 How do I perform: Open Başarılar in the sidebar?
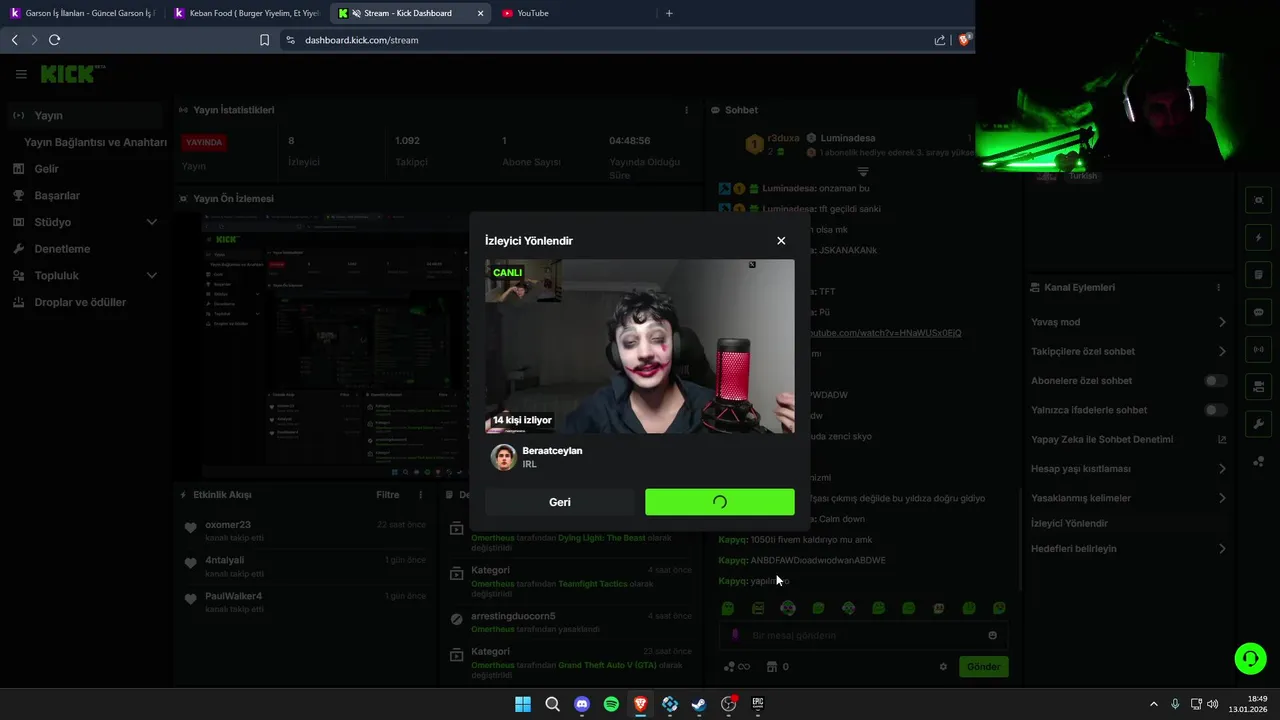[57, 196]
